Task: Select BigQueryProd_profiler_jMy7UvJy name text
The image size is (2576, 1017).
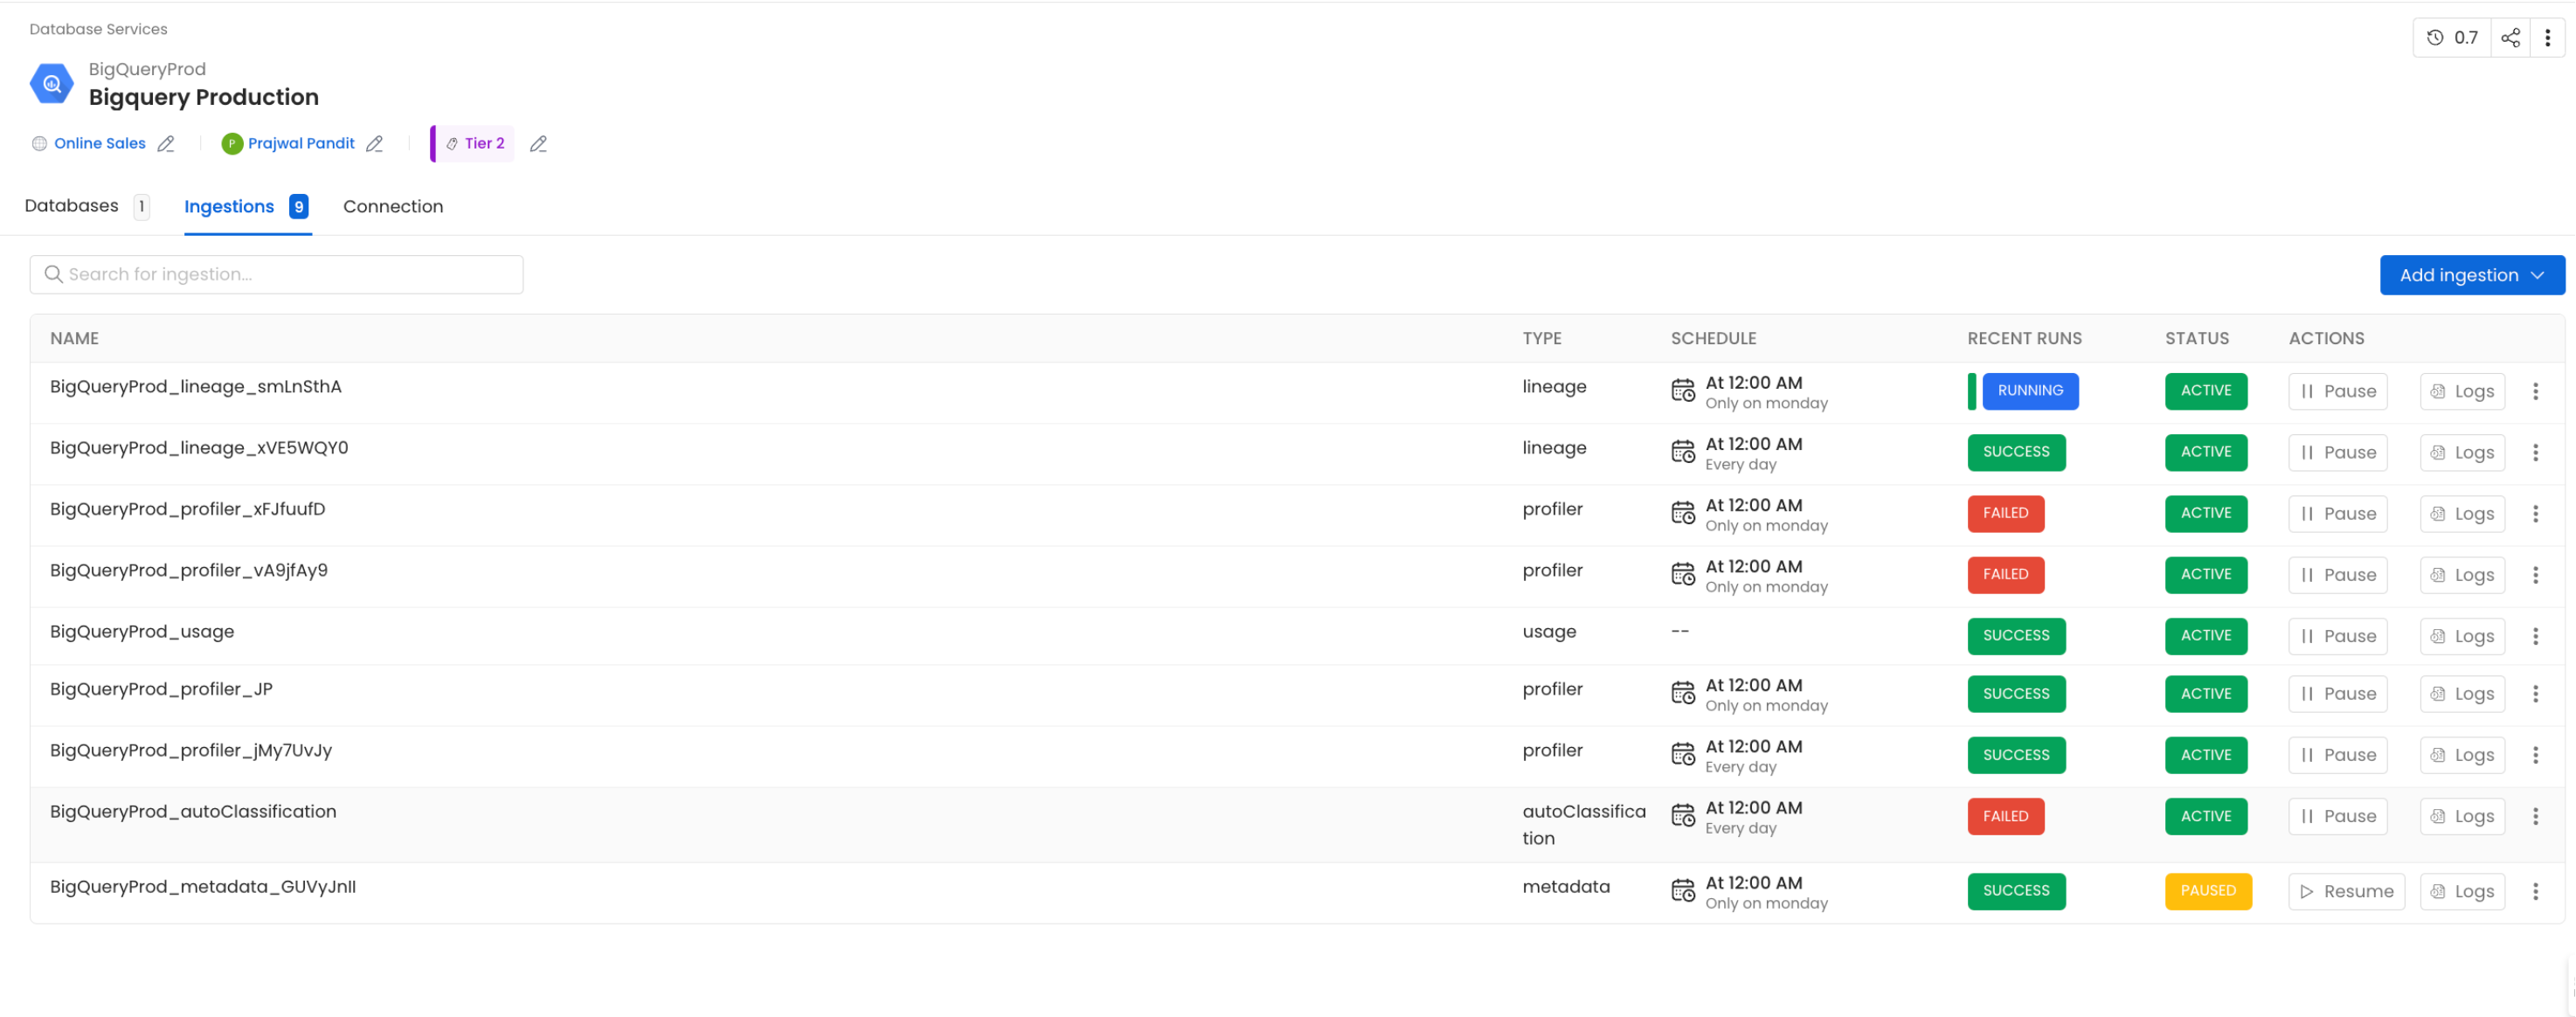Action: coord(191,751)
